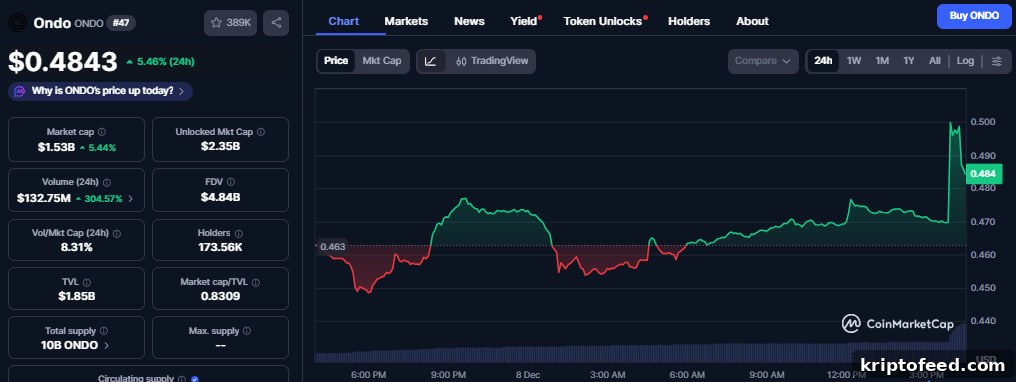
Task: Click the $2.35B unlocked market cap value
Action: [220, 146]
